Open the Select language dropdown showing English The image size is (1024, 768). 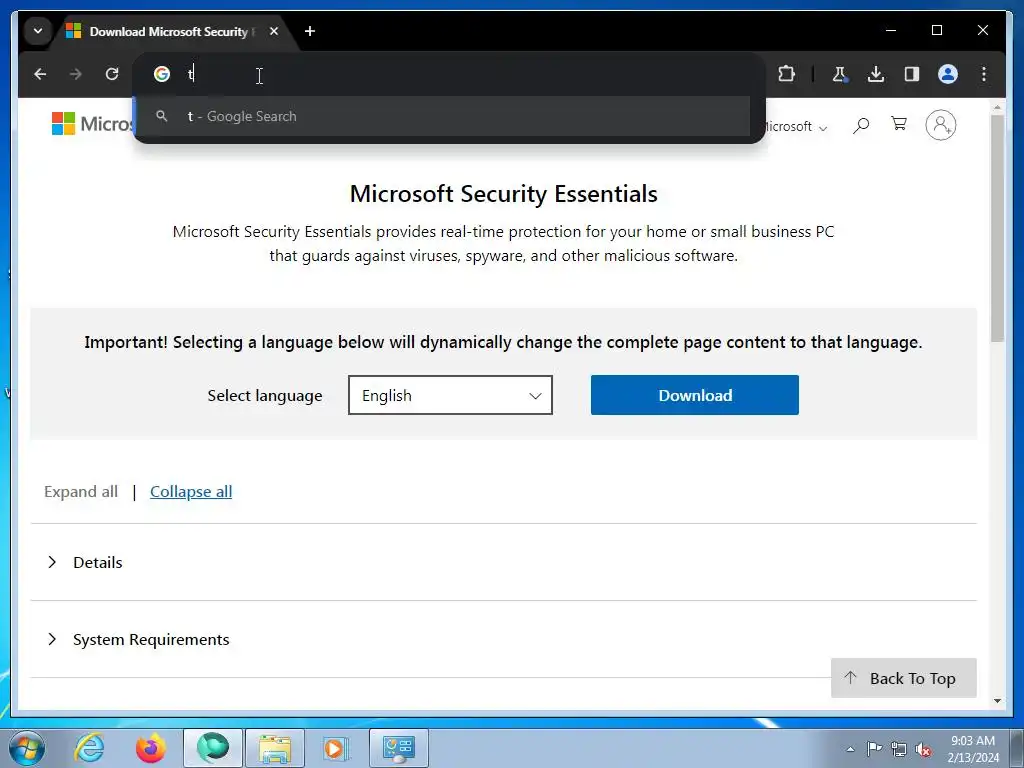pyautogui.click(x=451, y=395)
